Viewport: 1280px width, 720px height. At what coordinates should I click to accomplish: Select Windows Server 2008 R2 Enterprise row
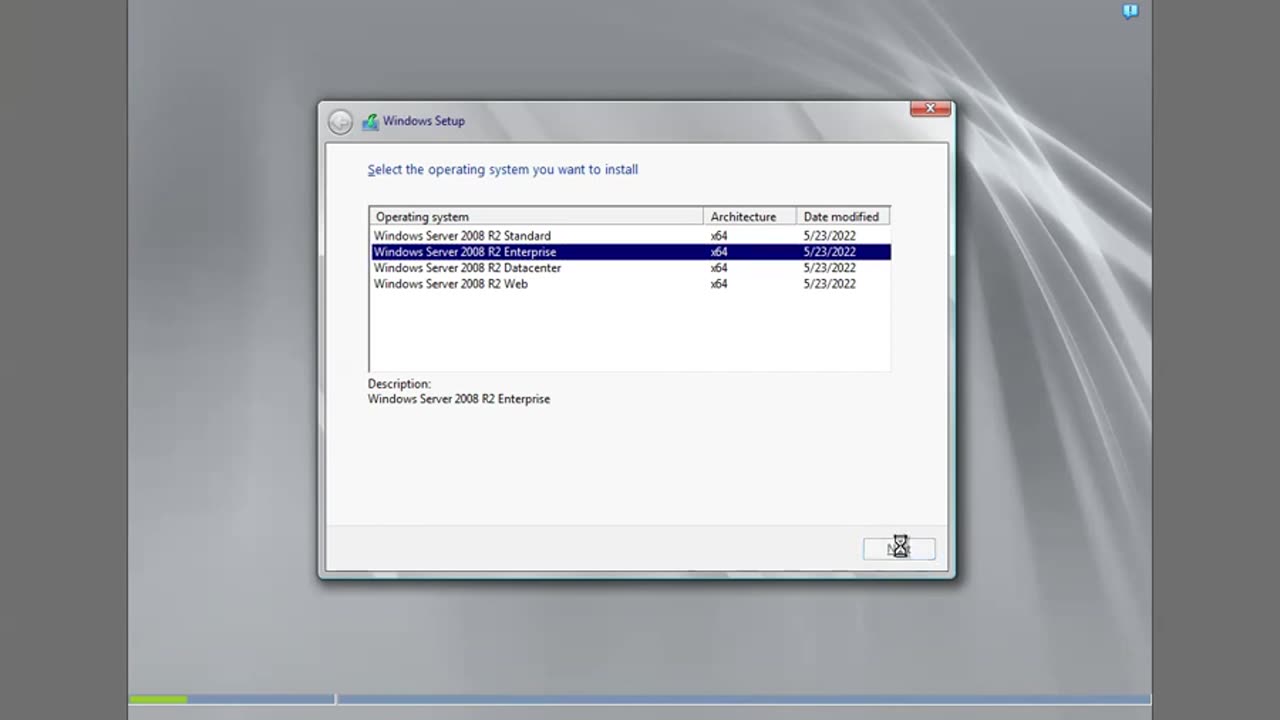[630, 252]
